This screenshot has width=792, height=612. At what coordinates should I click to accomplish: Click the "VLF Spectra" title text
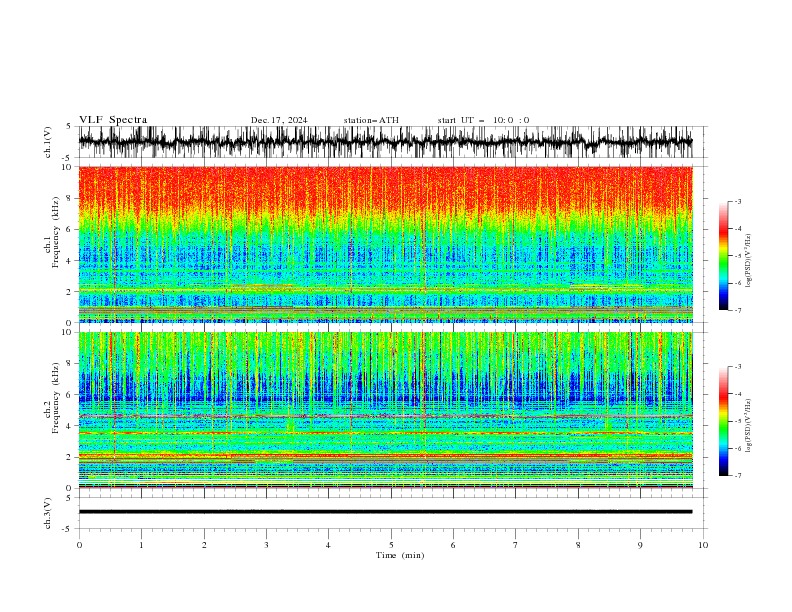[113, 120]
